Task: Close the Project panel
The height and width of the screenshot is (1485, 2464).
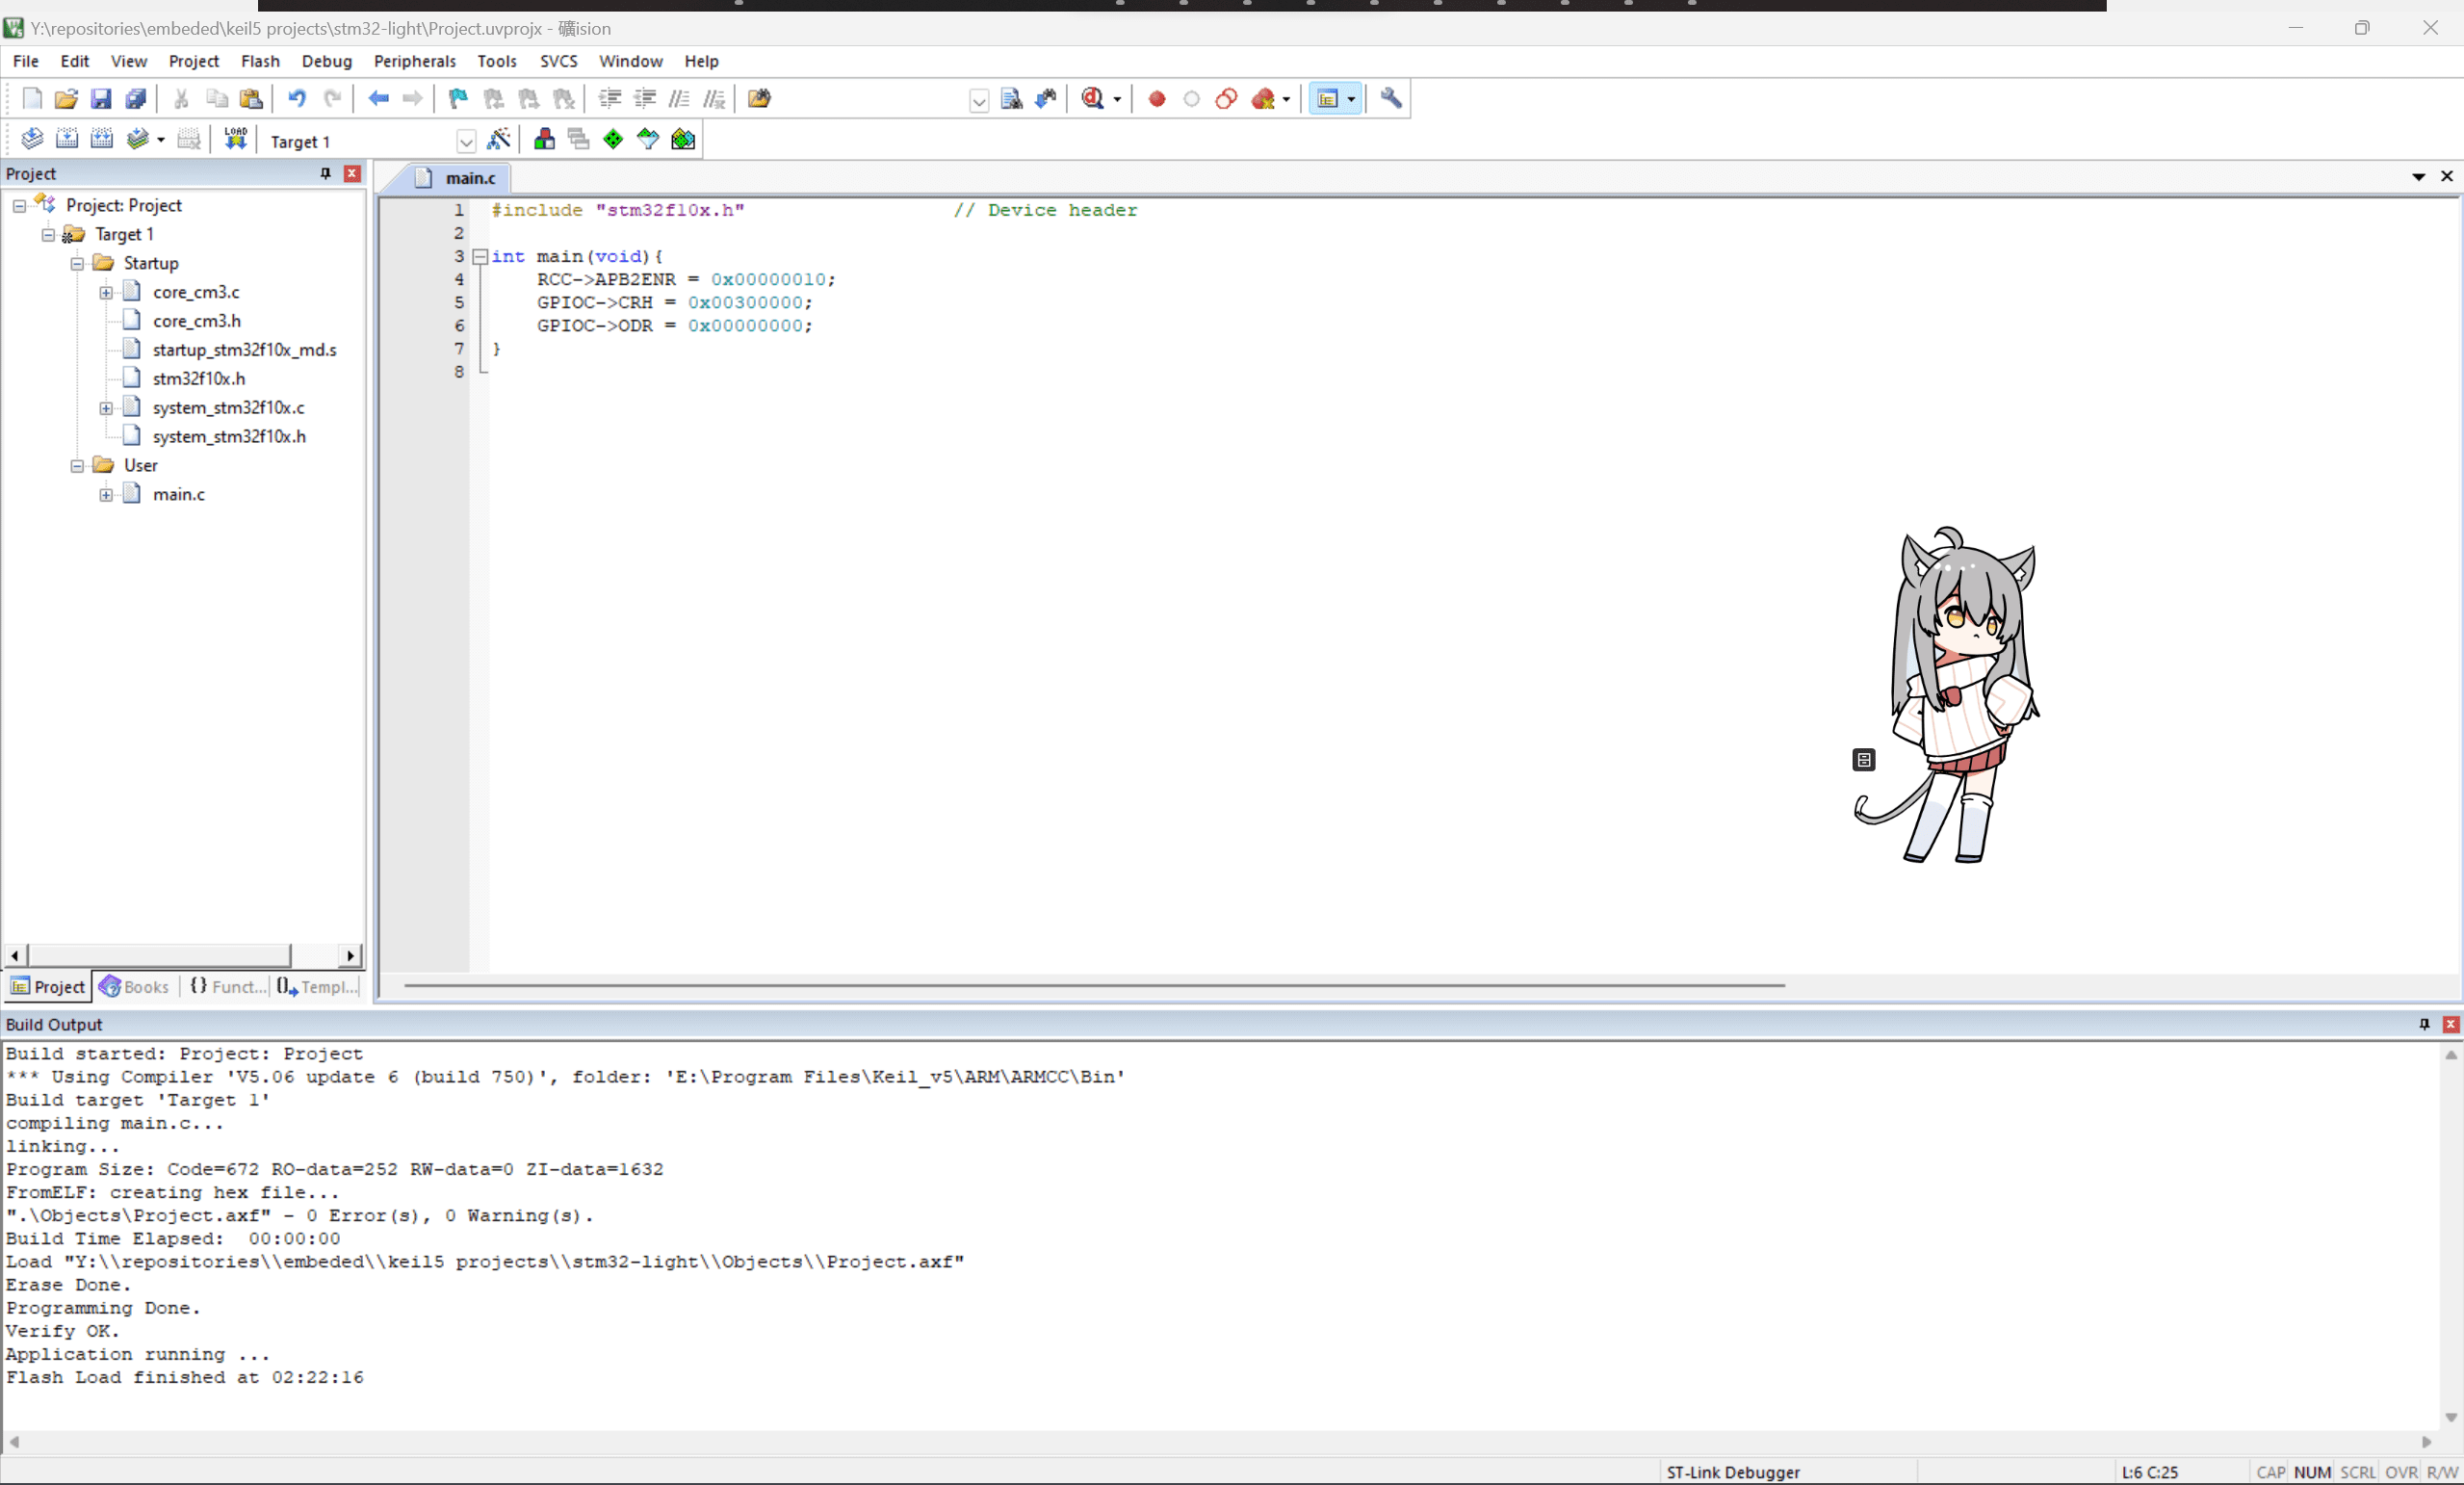Action: [352, 173]
